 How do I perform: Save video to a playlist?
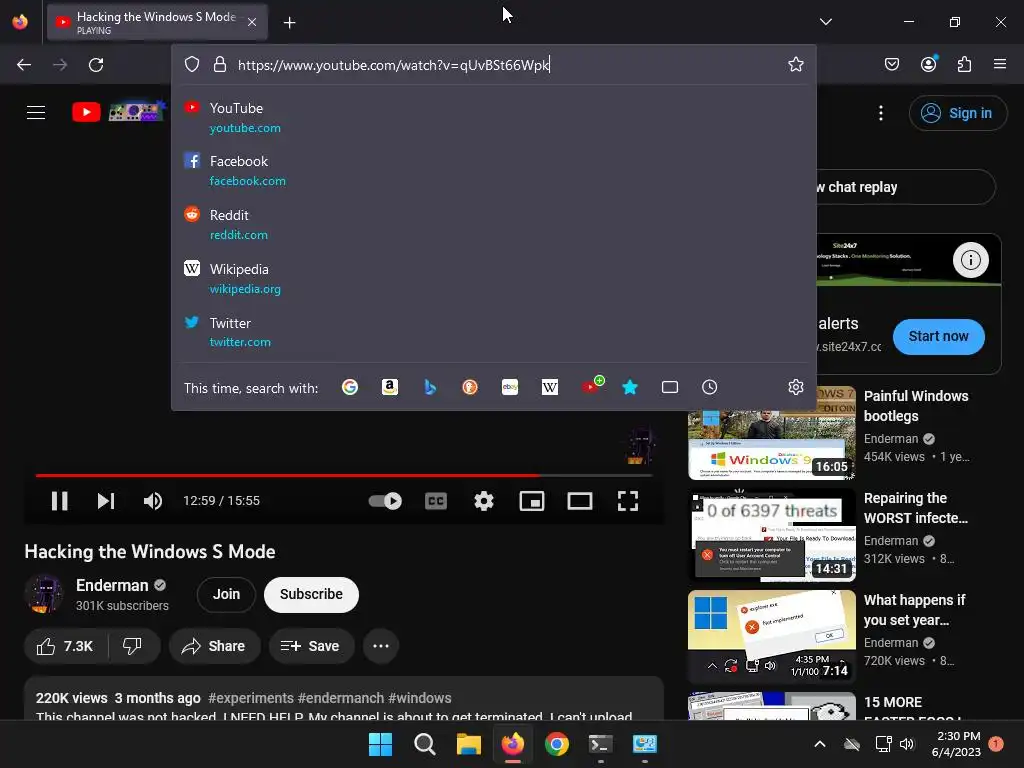(x=310, y=646)
